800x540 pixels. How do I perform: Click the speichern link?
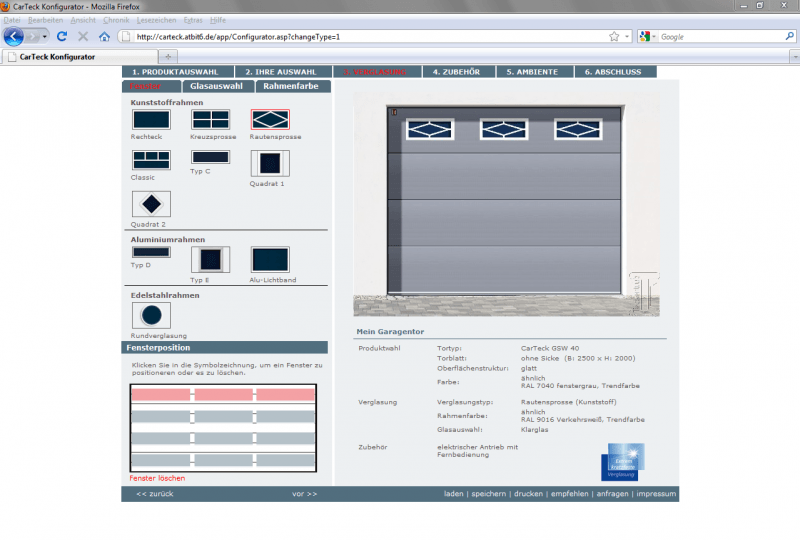488,494
